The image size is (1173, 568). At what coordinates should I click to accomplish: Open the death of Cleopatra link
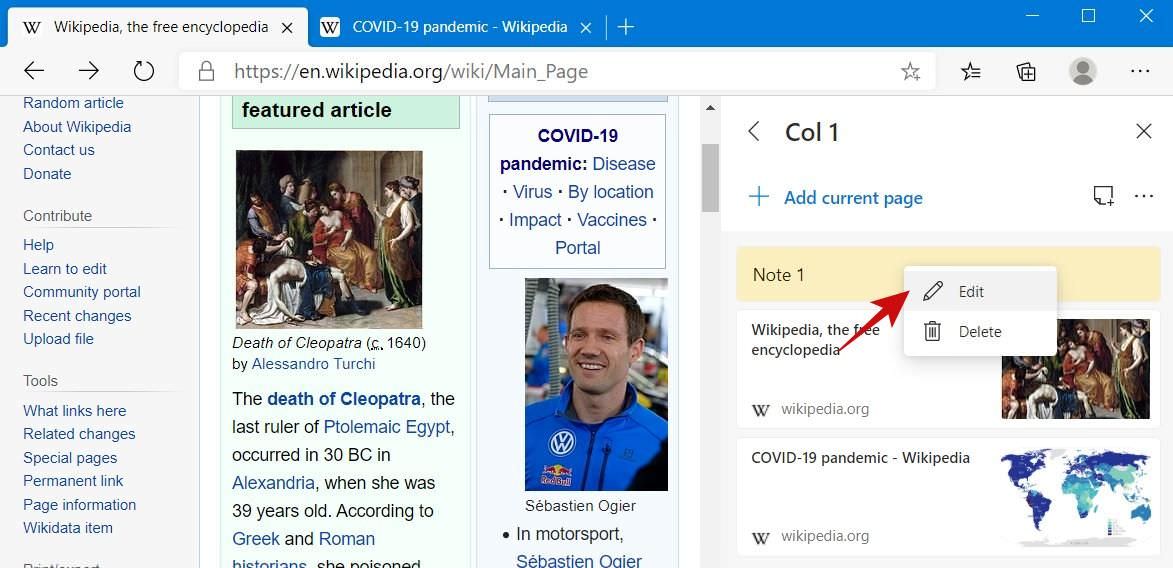(x=344, y=399)
